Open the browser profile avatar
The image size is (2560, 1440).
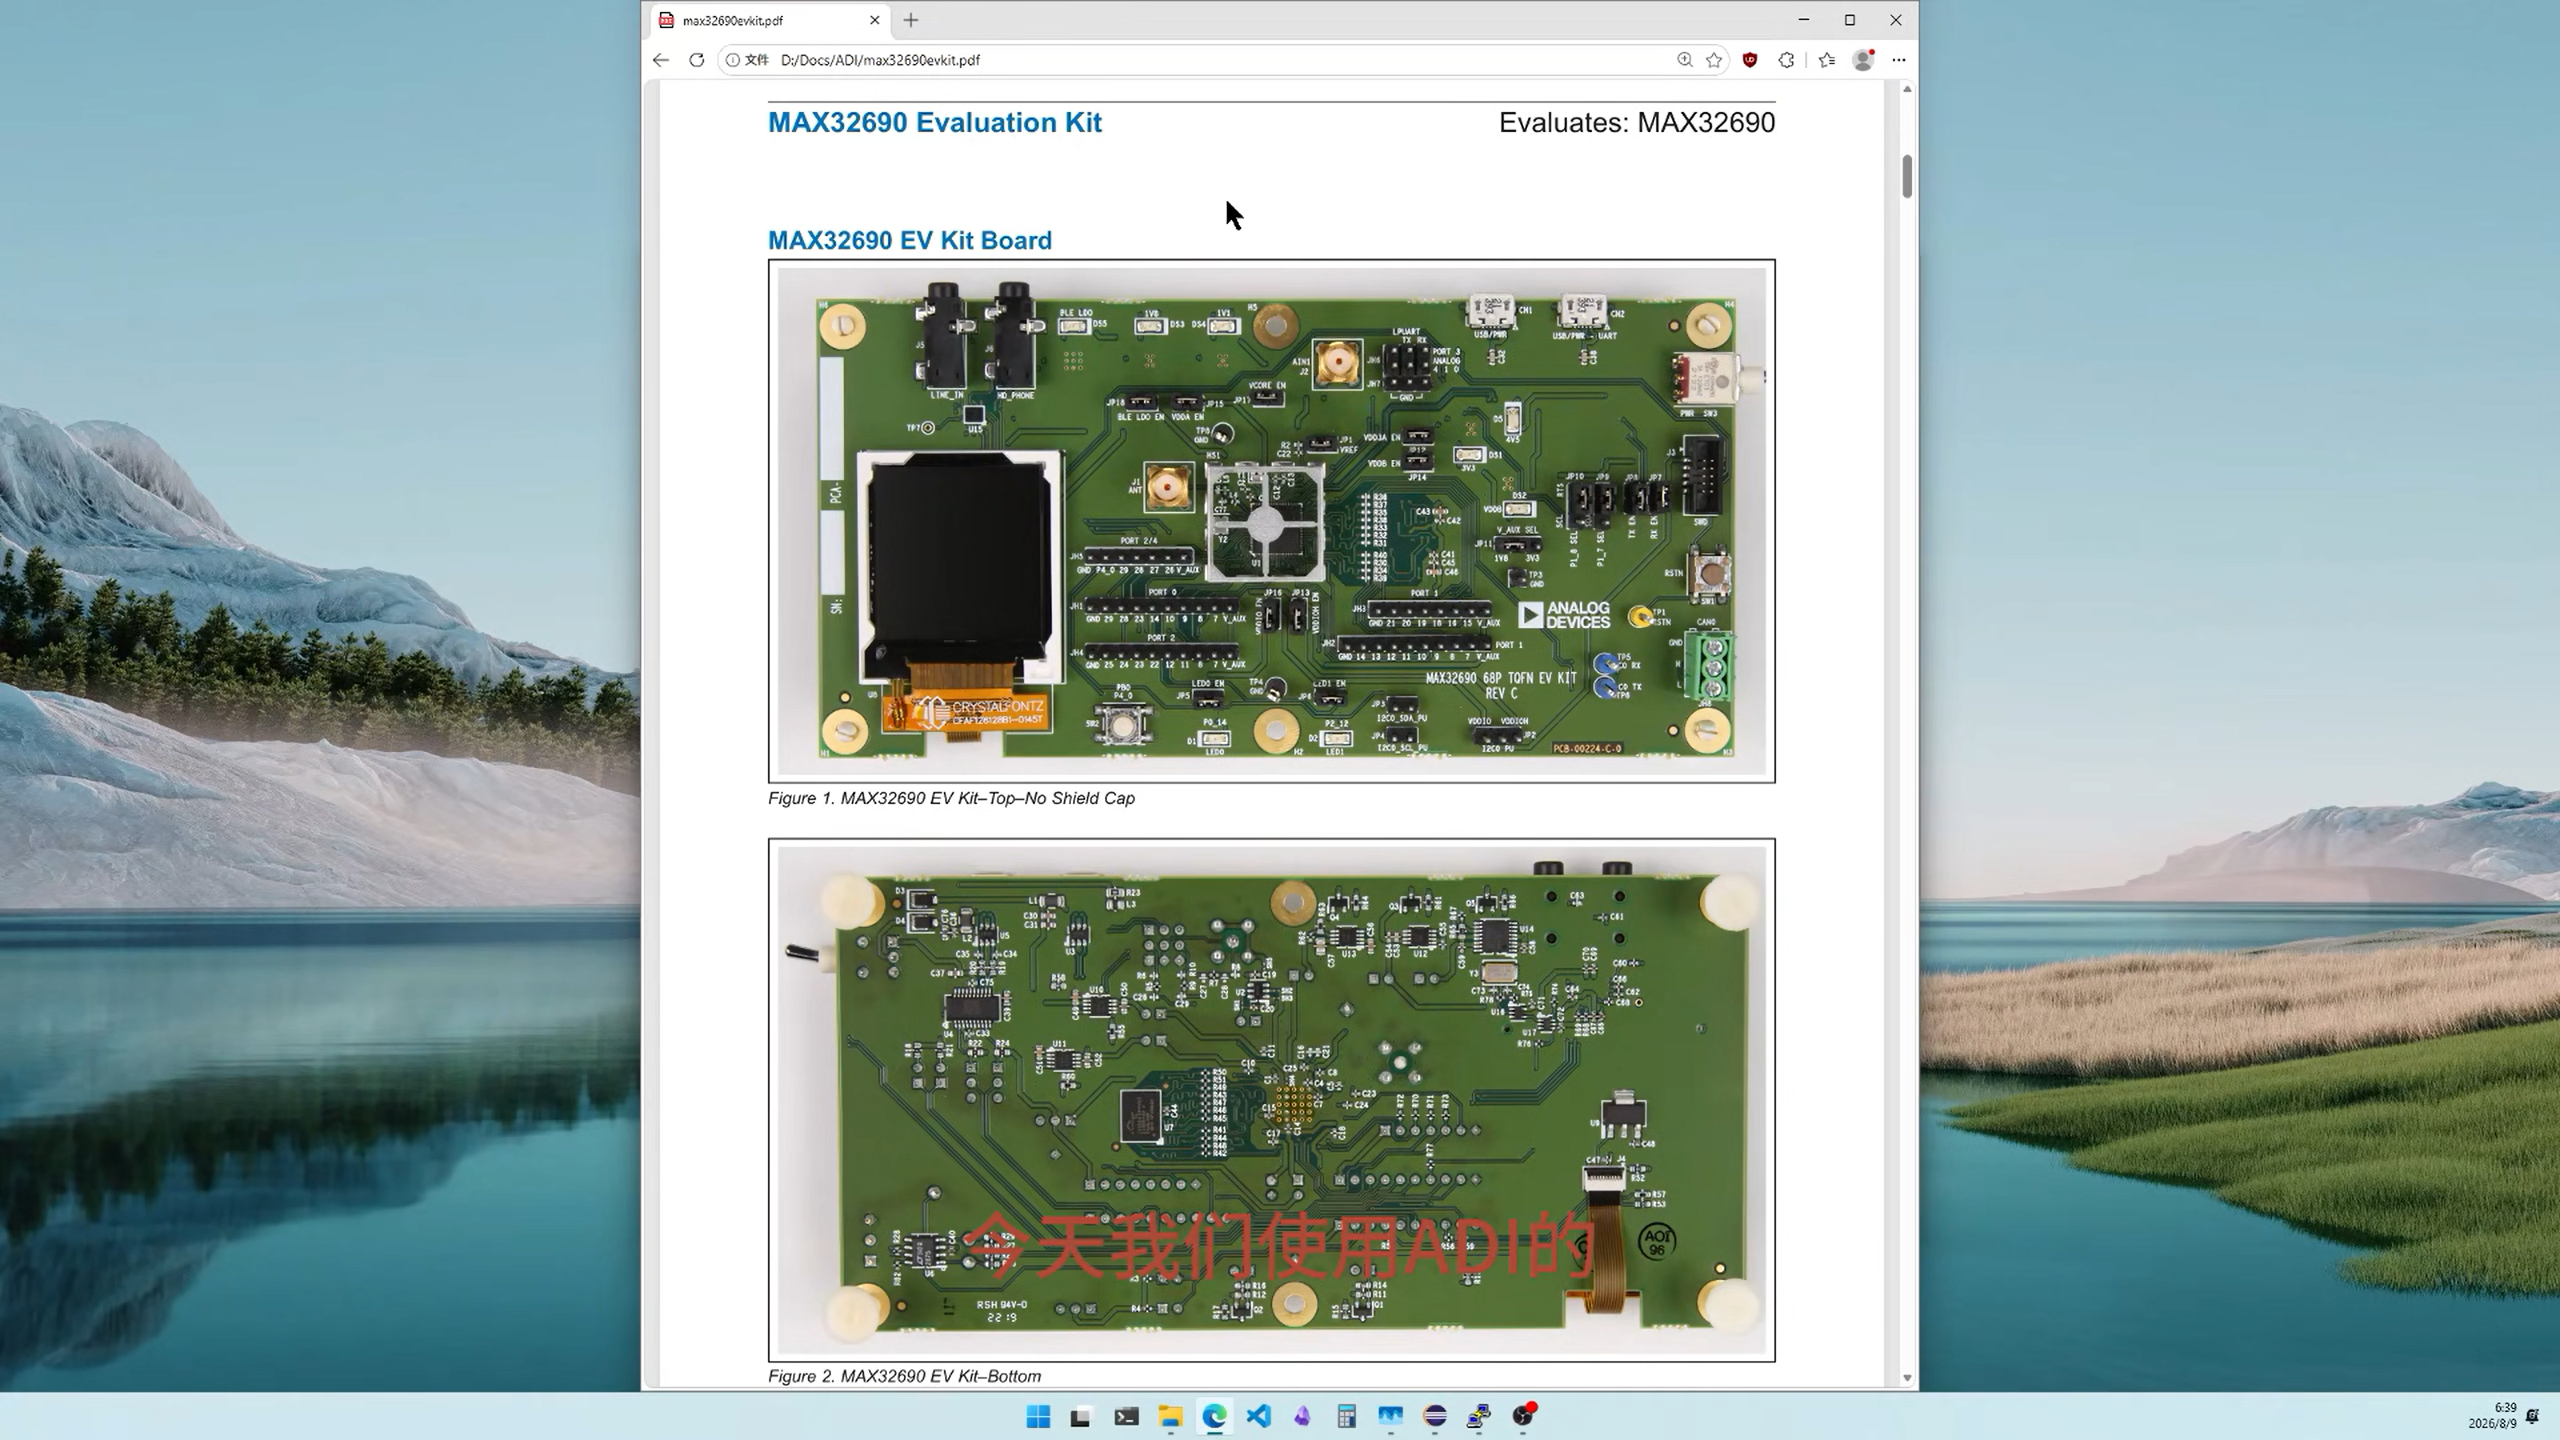(x=1863, y=60)
